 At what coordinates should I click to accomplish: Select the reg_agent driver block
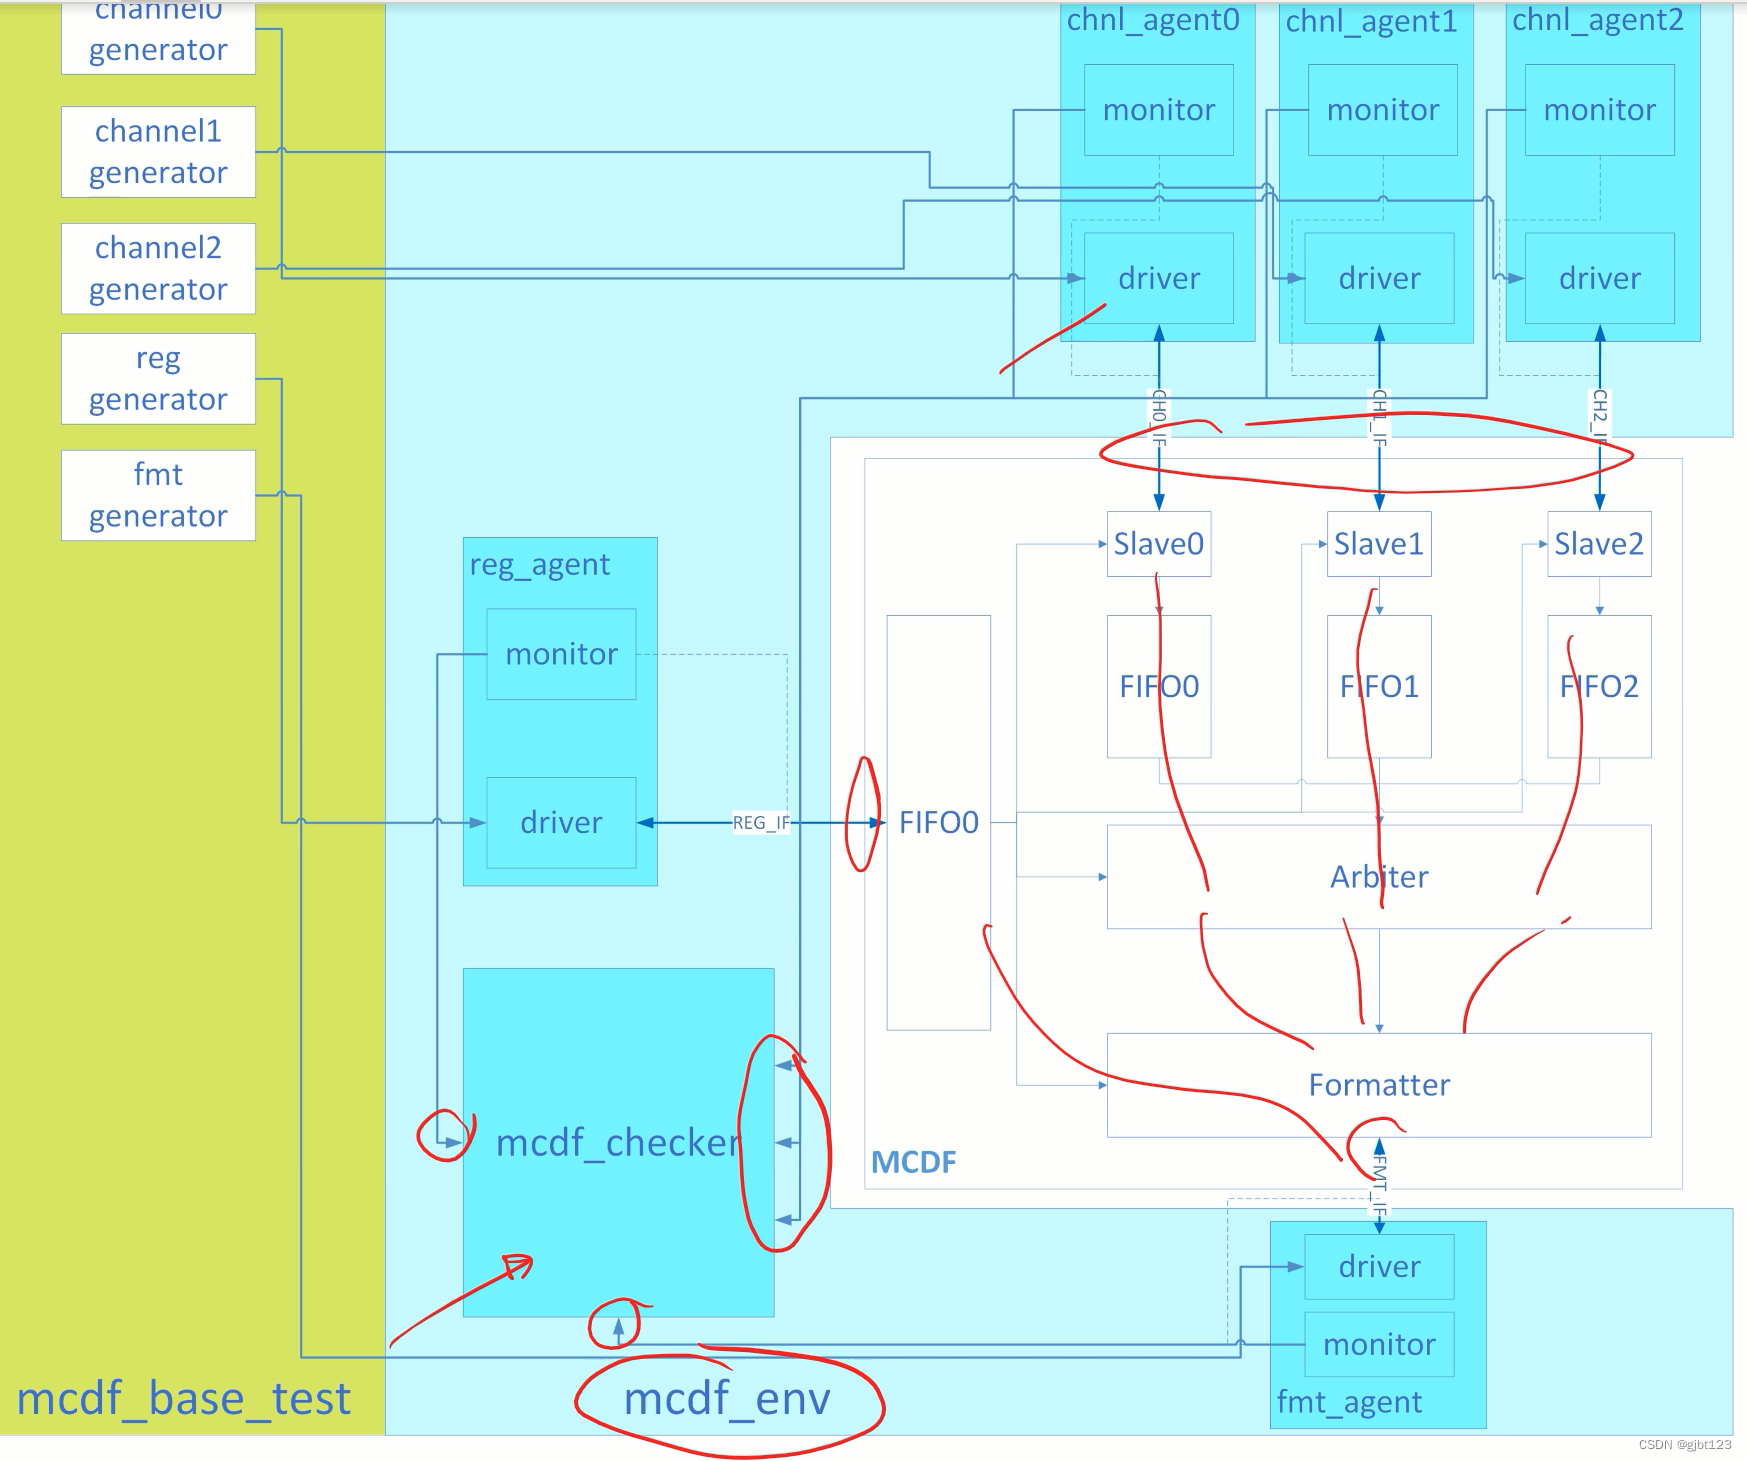pos(561,823)
